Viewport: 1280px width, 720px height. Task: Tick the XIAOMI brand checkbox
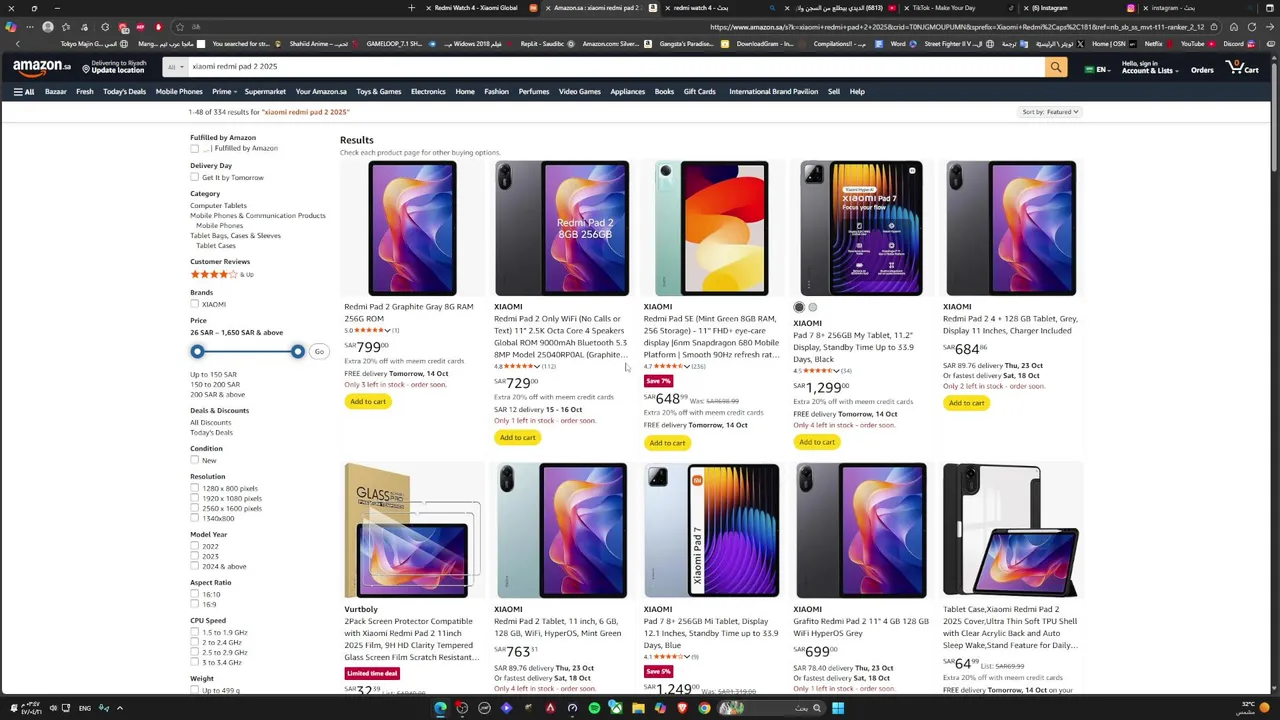click(x=195, y=304)
